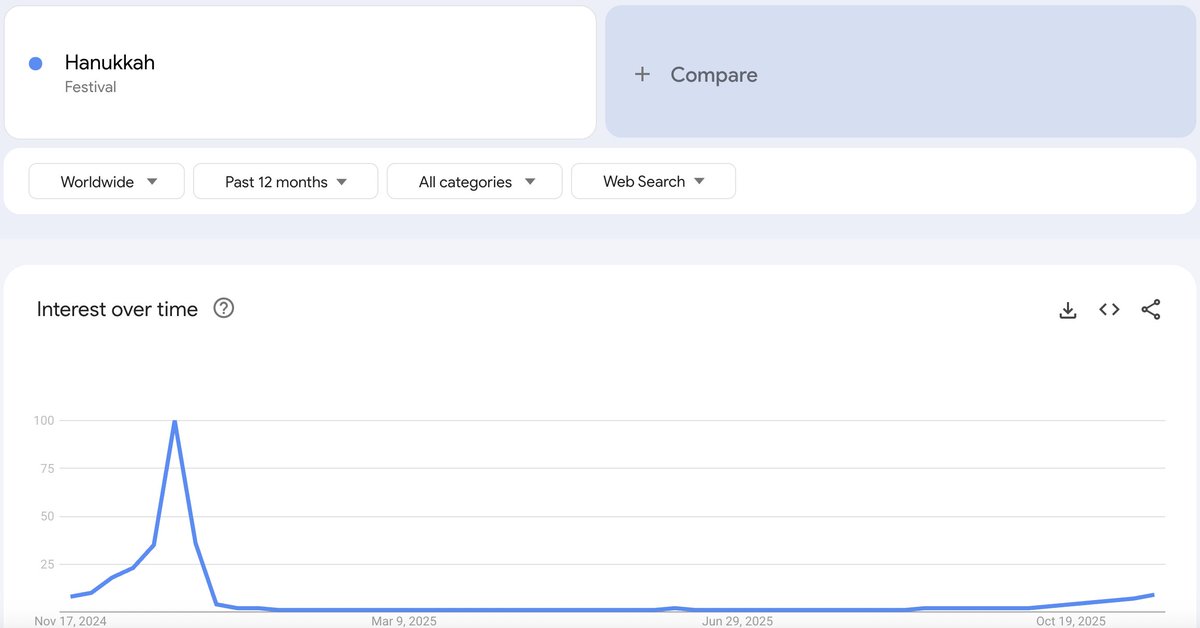1200x628 pixels.
Task: Click the Jun 29, 2025 axis label
Action: point(737,621)
